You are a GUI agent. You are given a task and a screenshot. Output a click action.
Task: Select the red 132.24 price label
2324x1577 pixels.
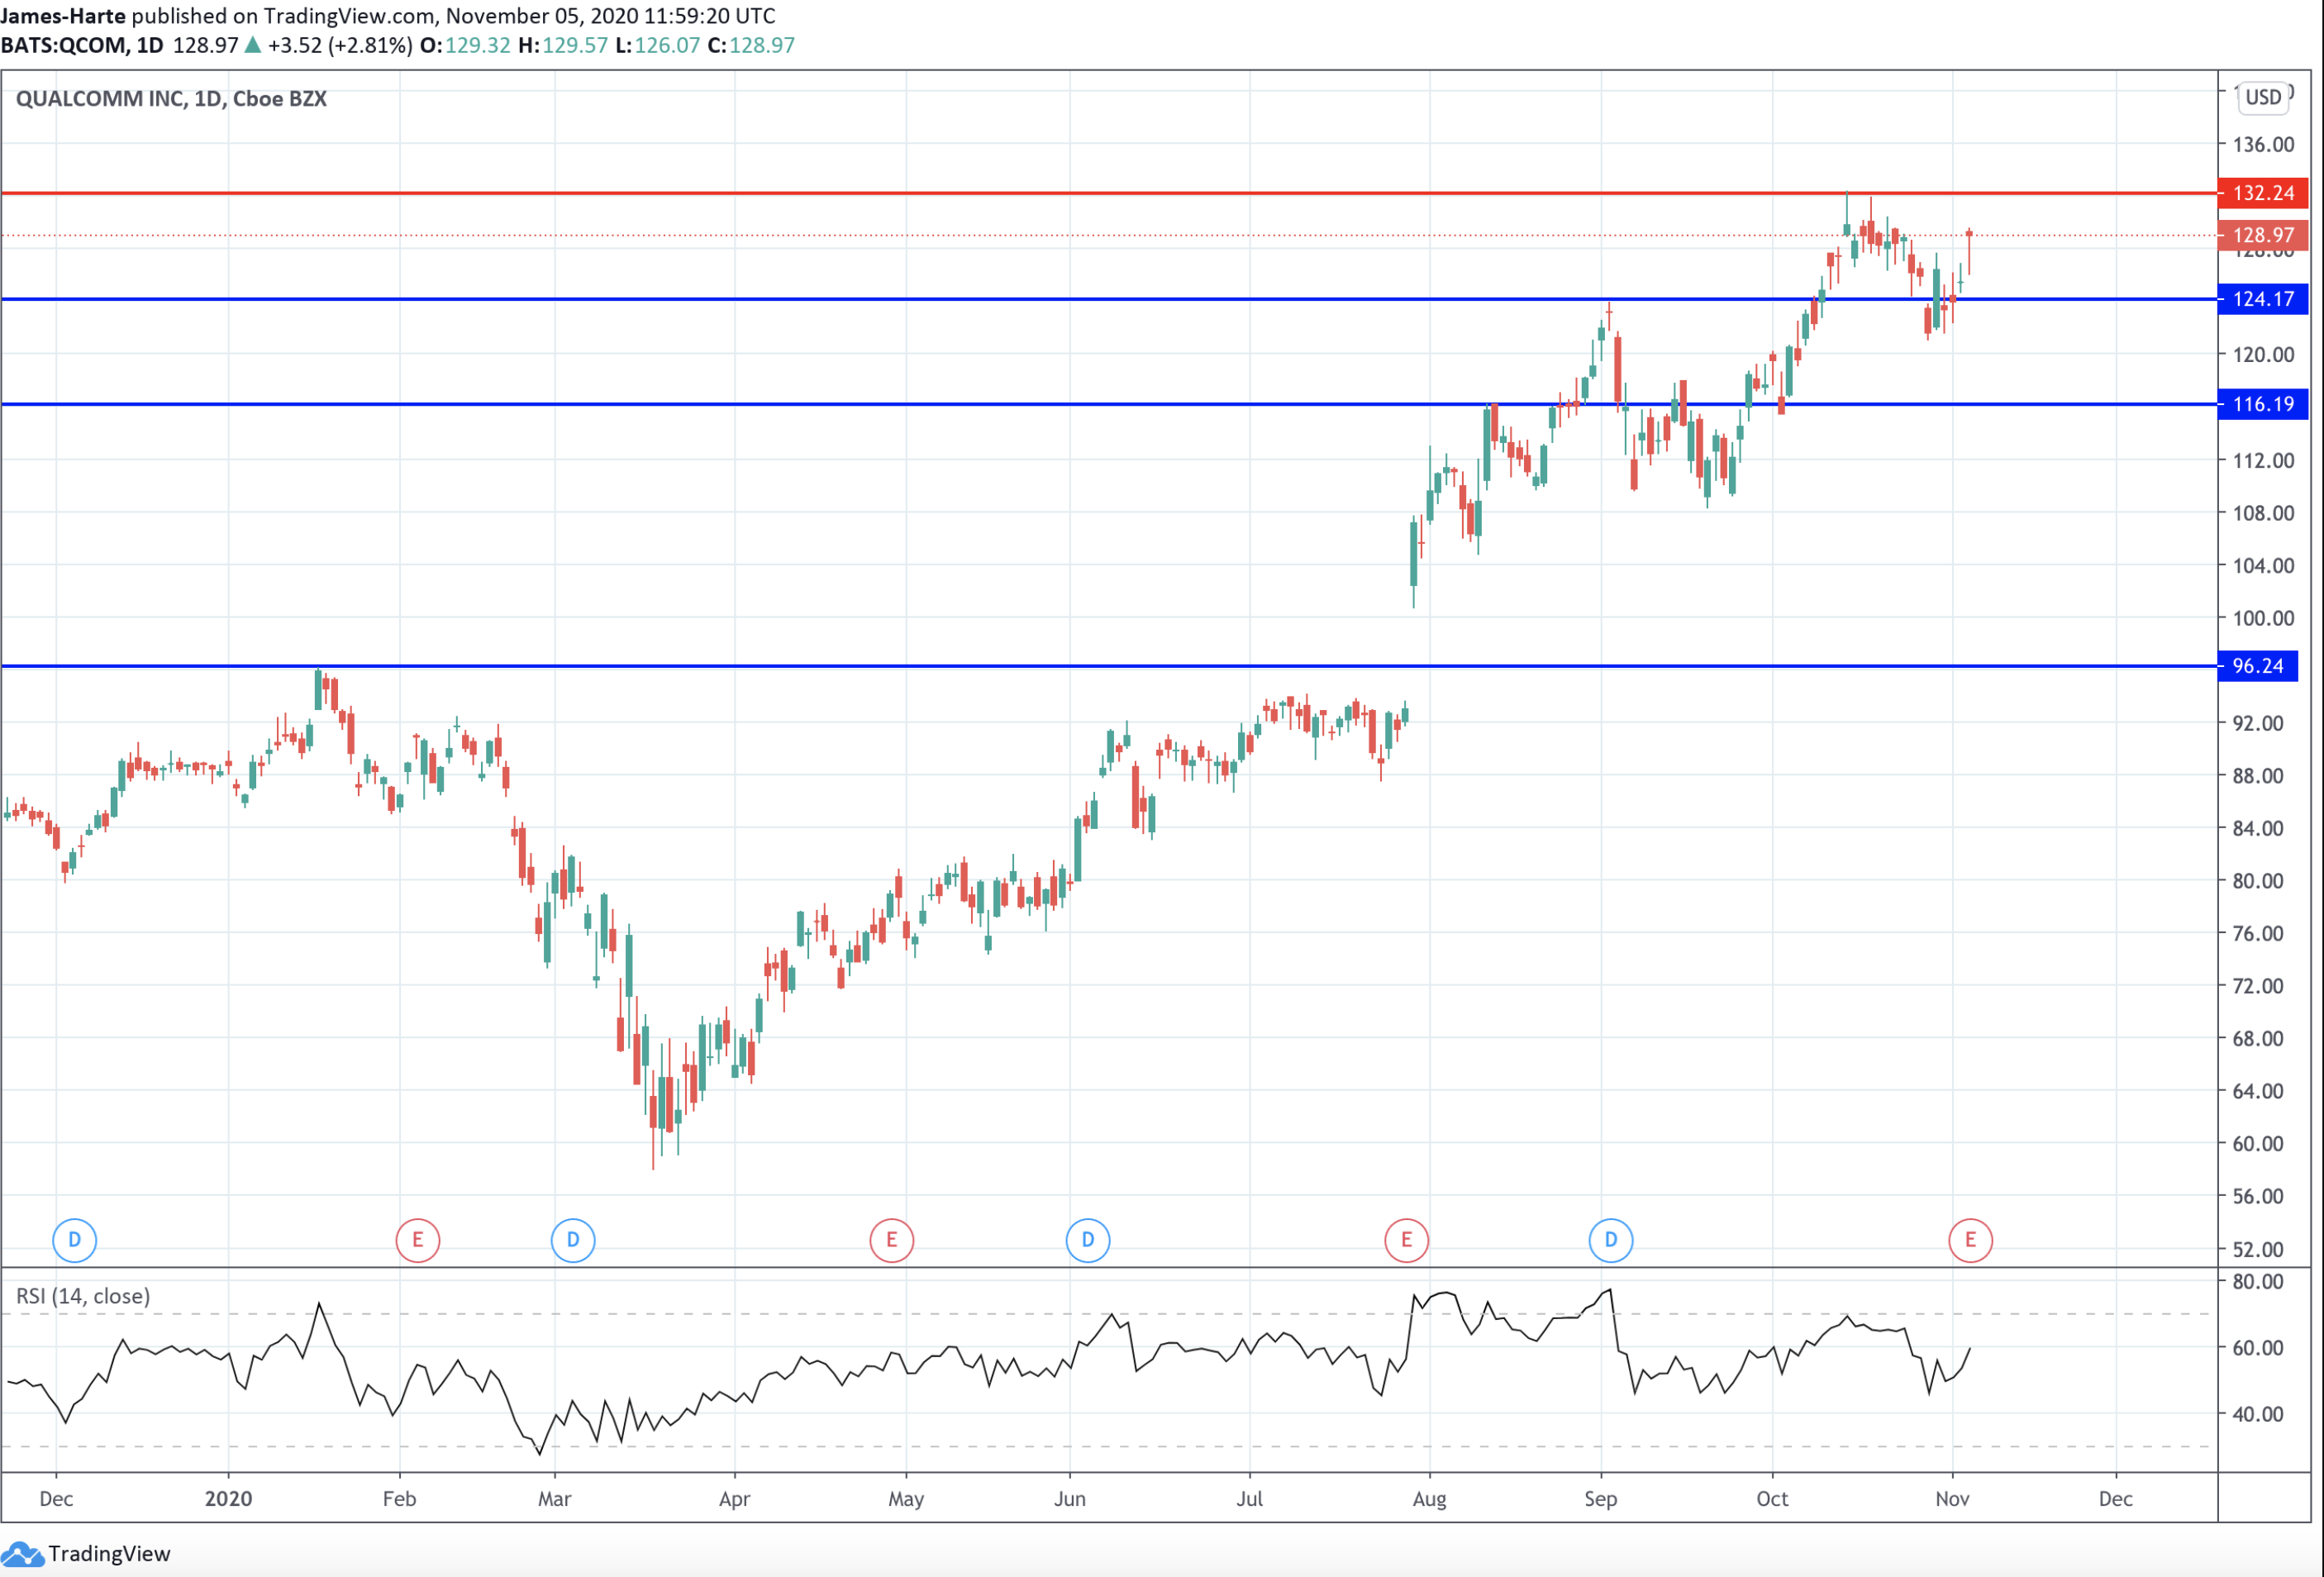(x=2262, y=193)
